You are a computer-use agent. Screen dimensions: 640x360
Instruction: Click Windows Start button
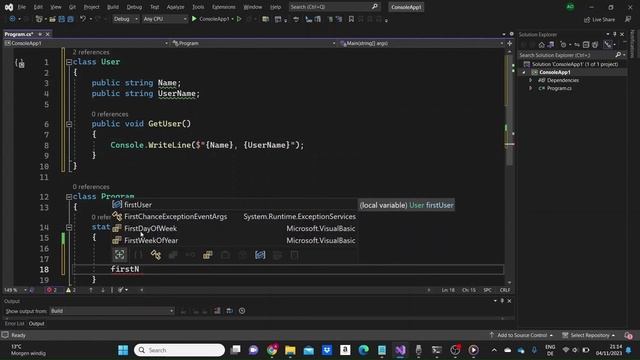click(x=123, y=350)
